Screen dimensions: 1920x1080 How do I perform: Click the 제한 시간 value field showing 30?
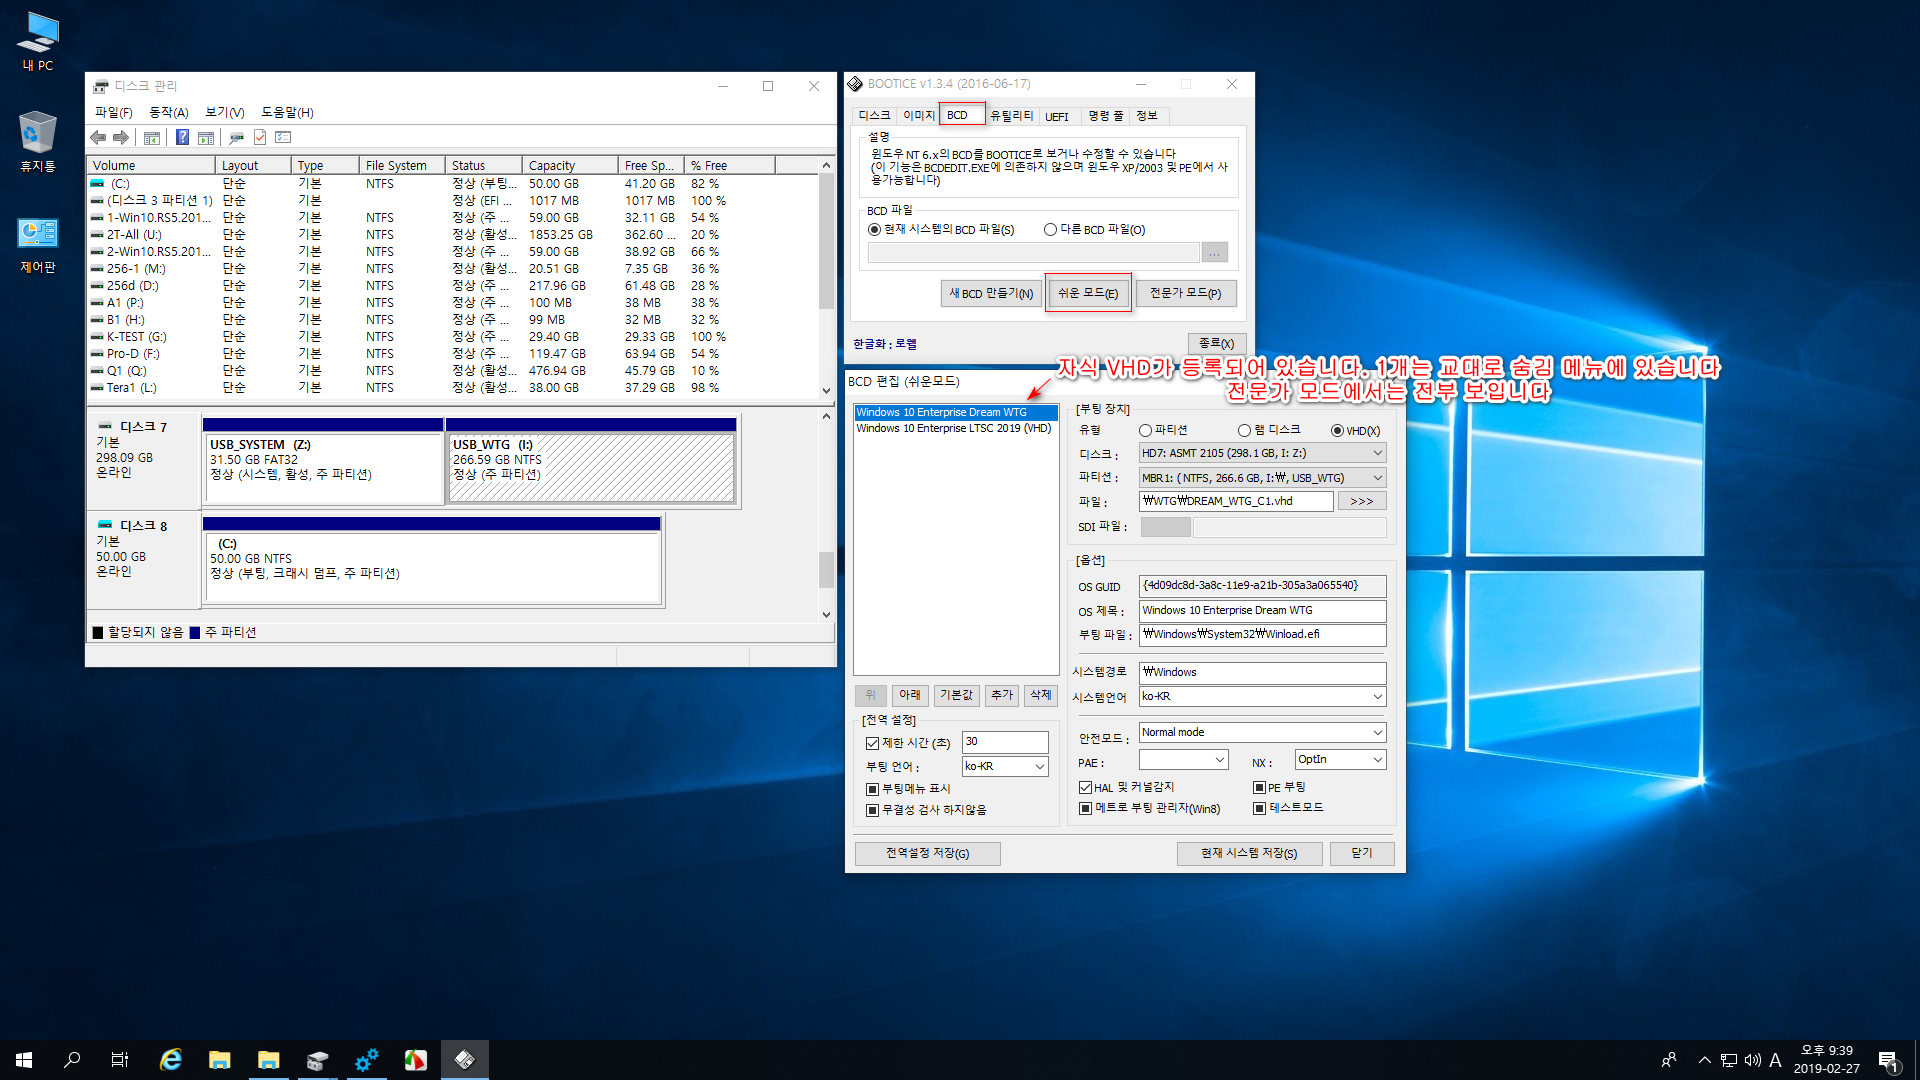(1005, 742)
